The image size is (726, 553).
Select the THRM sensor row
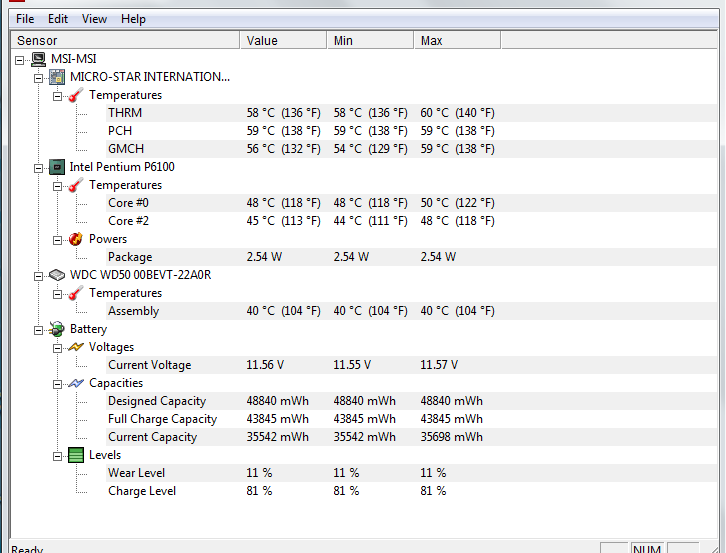[x=411, y=113]
